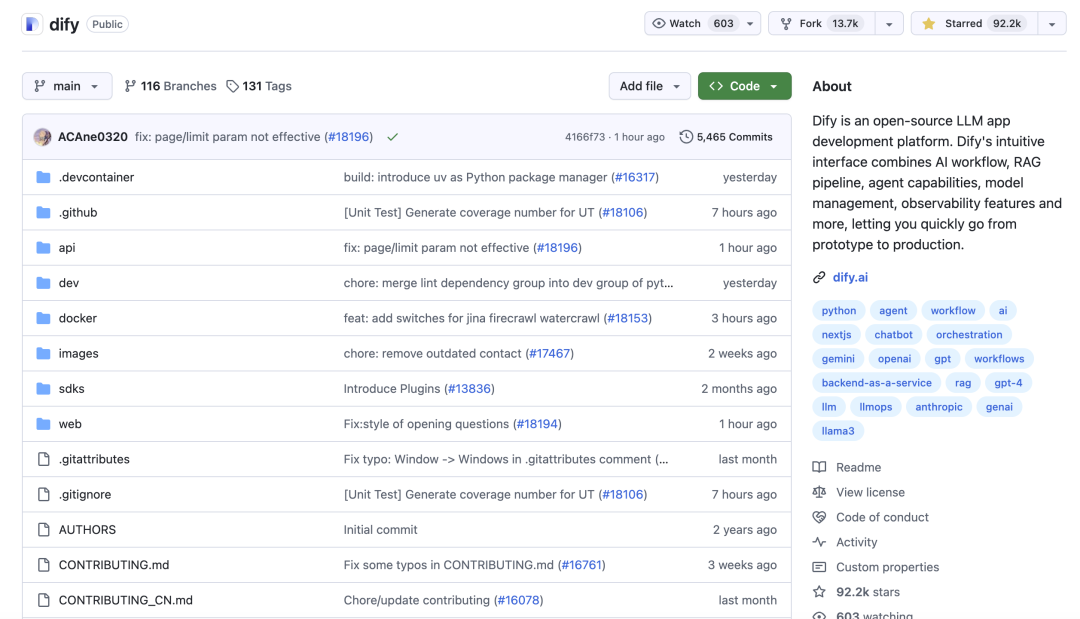Click the Readme book icon

tap(819, 467)
